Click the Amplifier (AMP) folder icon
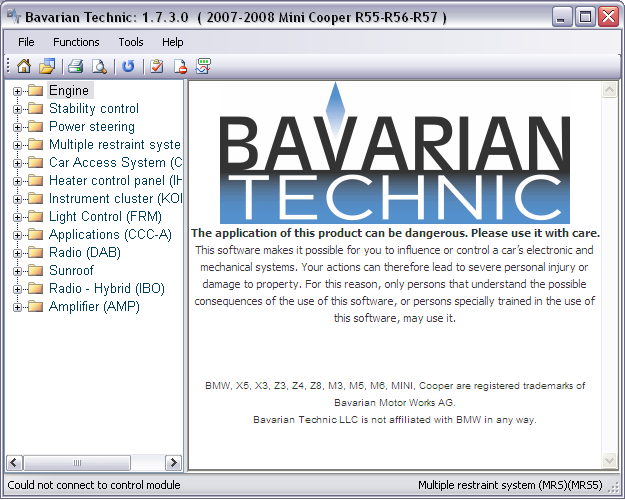625x500 pixels. [x=35, y=306]
